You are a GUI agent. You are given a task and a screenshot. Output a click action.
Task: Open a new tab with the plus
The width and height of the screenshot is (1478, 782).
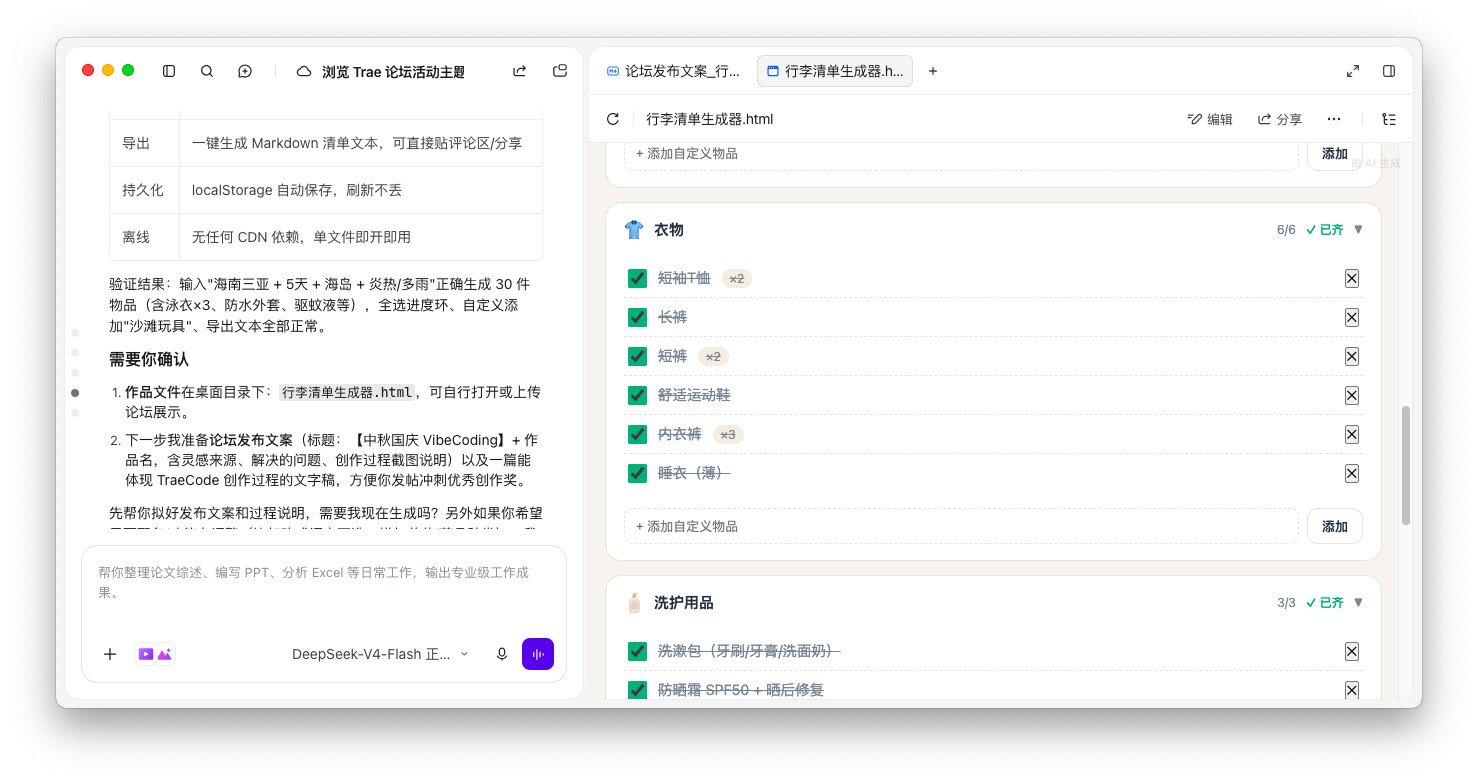click(933, 71)
